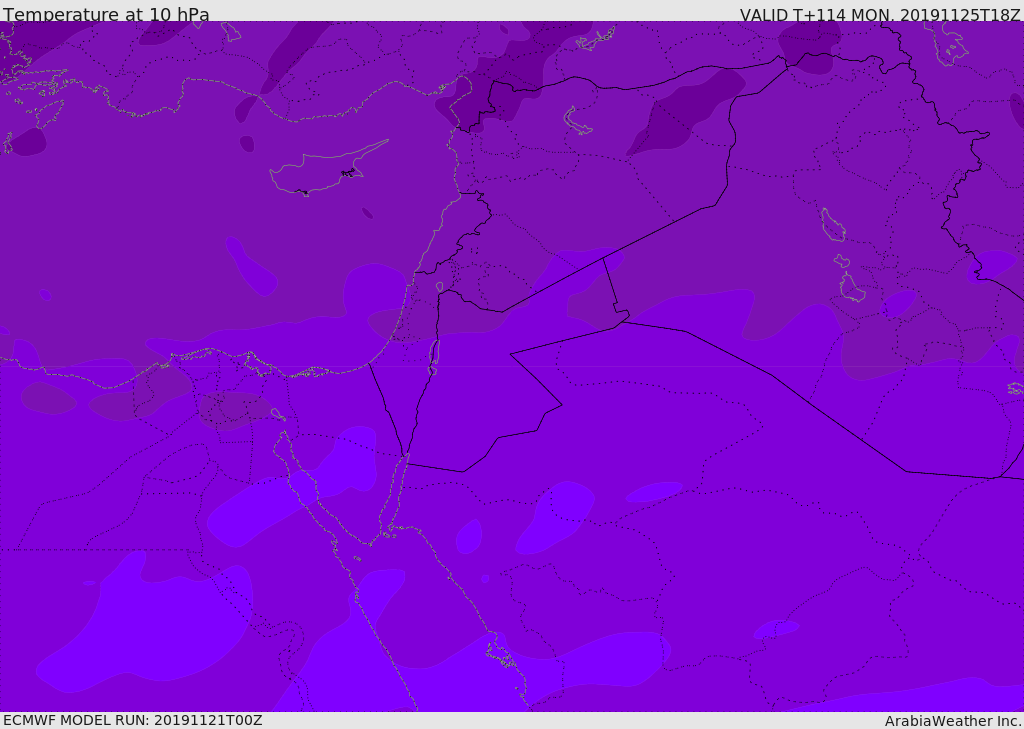Click Lake Tharthar outline in Iraq
The height and width of the screenshot is (729, 1024).
[x=832, y=225]
